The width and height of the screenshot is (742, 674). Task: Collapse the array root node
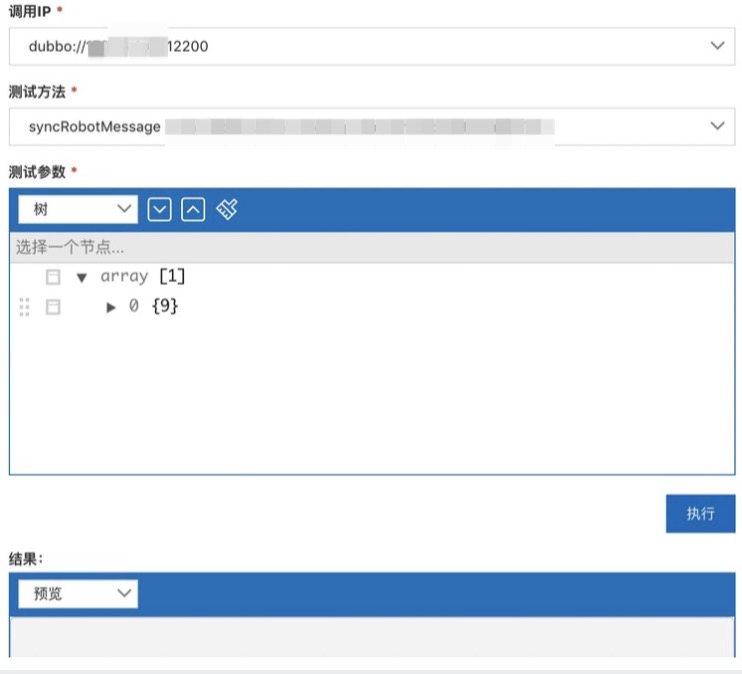(x=82, y=277)
